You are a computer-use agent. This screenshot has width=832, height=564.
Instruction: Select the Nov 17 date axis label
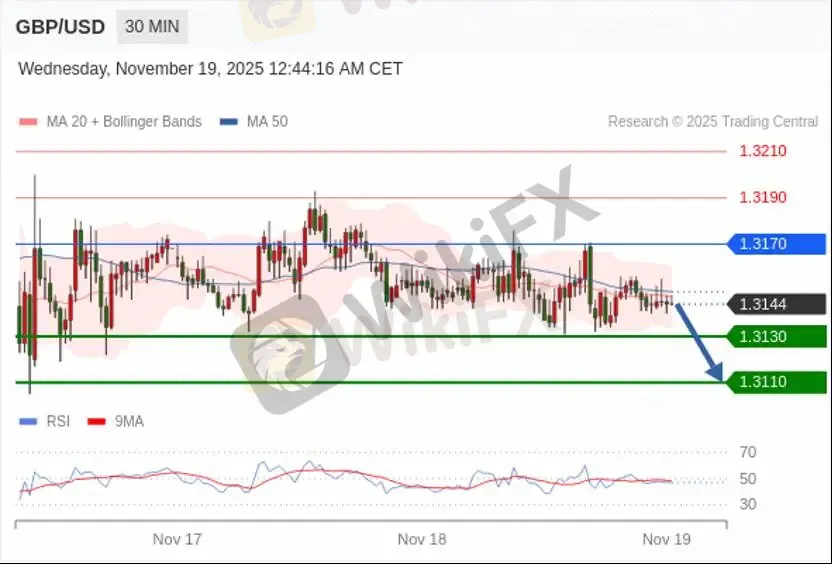point(177,539)
